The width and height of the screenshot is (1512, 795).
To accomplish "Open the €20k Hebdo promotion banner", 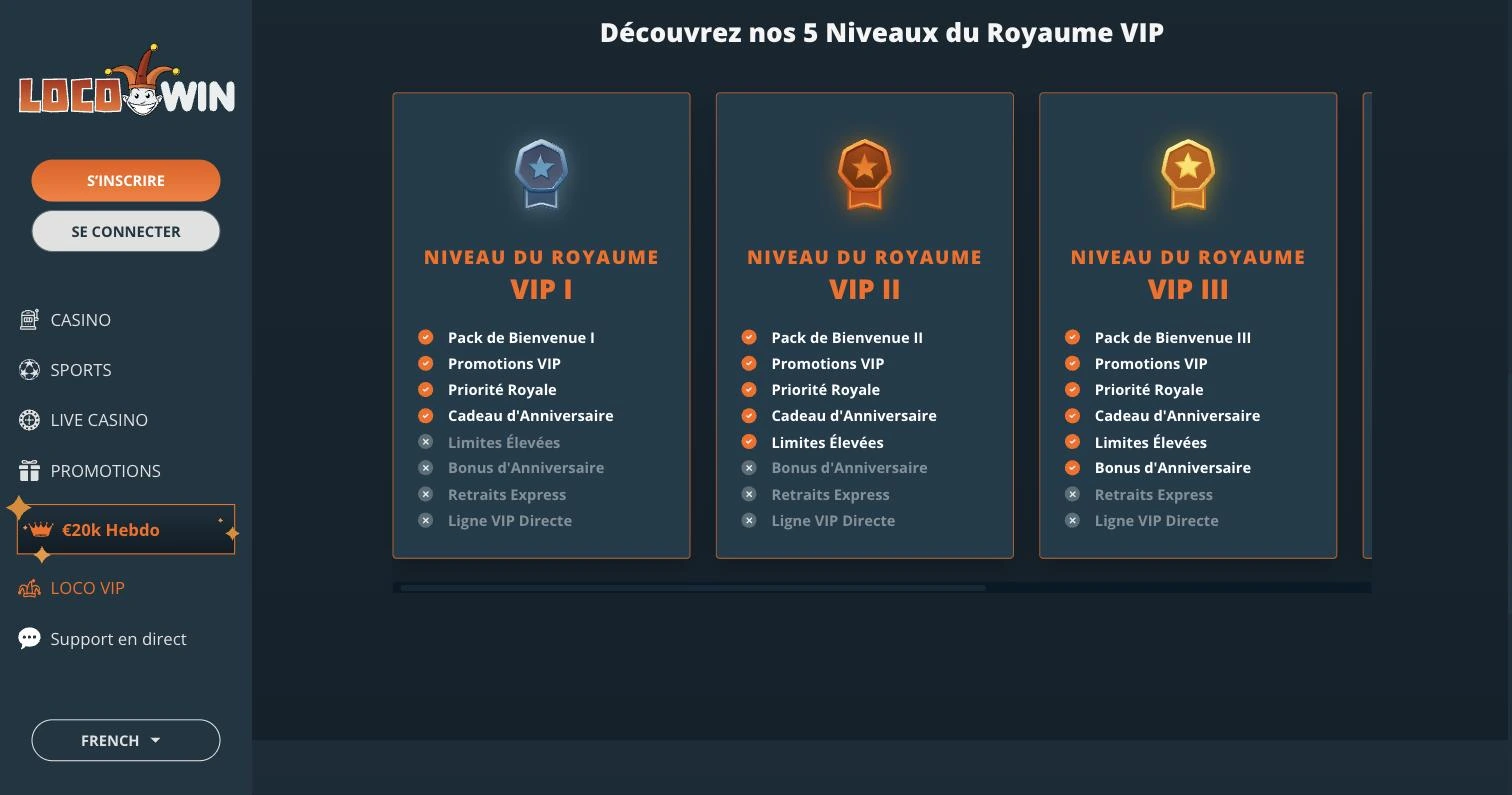I will pos(126,529).
